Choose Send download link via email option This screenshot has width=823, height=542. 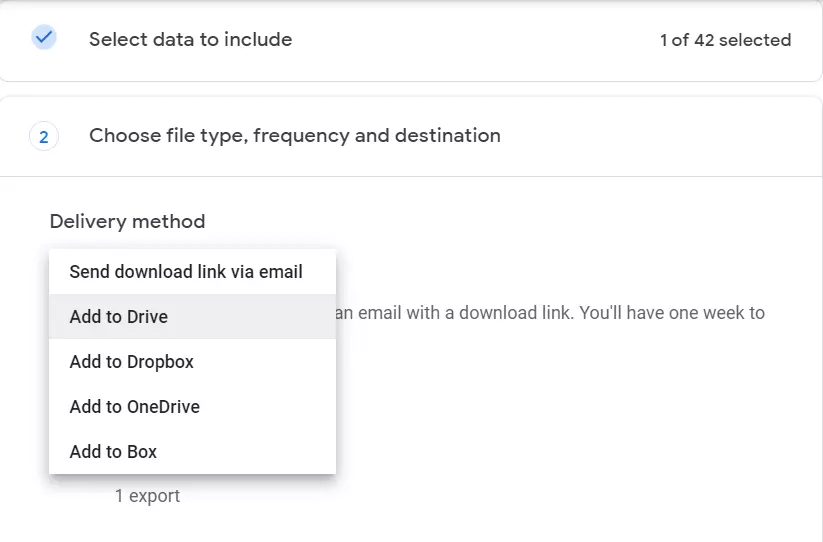(186, 272)
